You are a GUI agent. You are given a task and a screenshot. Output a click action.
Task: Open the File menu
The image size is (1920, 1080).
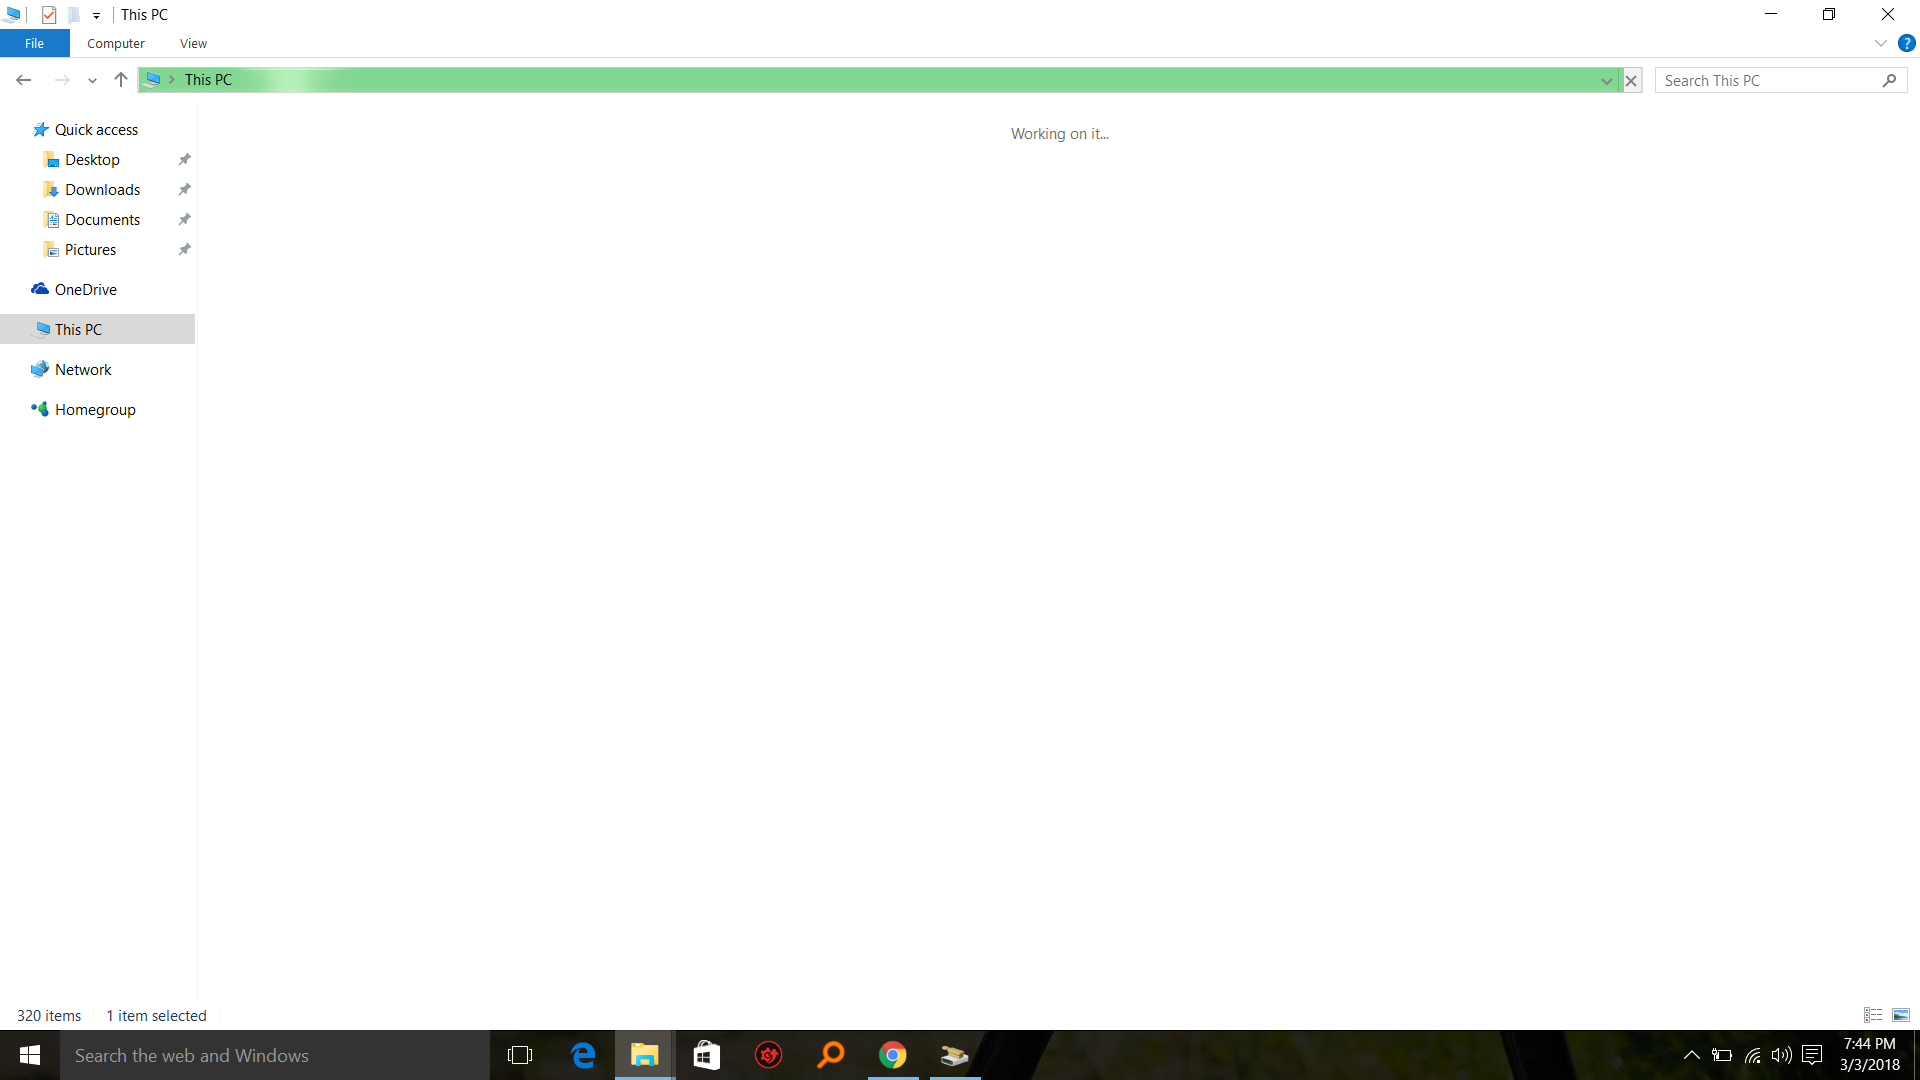(x=34, y=43)
